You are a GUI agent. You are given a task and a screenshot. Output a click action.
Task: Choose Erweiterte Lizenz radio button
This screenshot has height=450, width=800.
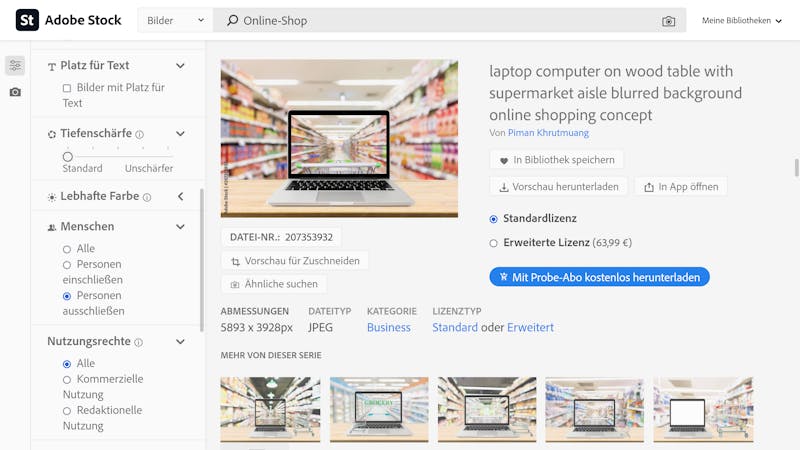coord(493,243)
